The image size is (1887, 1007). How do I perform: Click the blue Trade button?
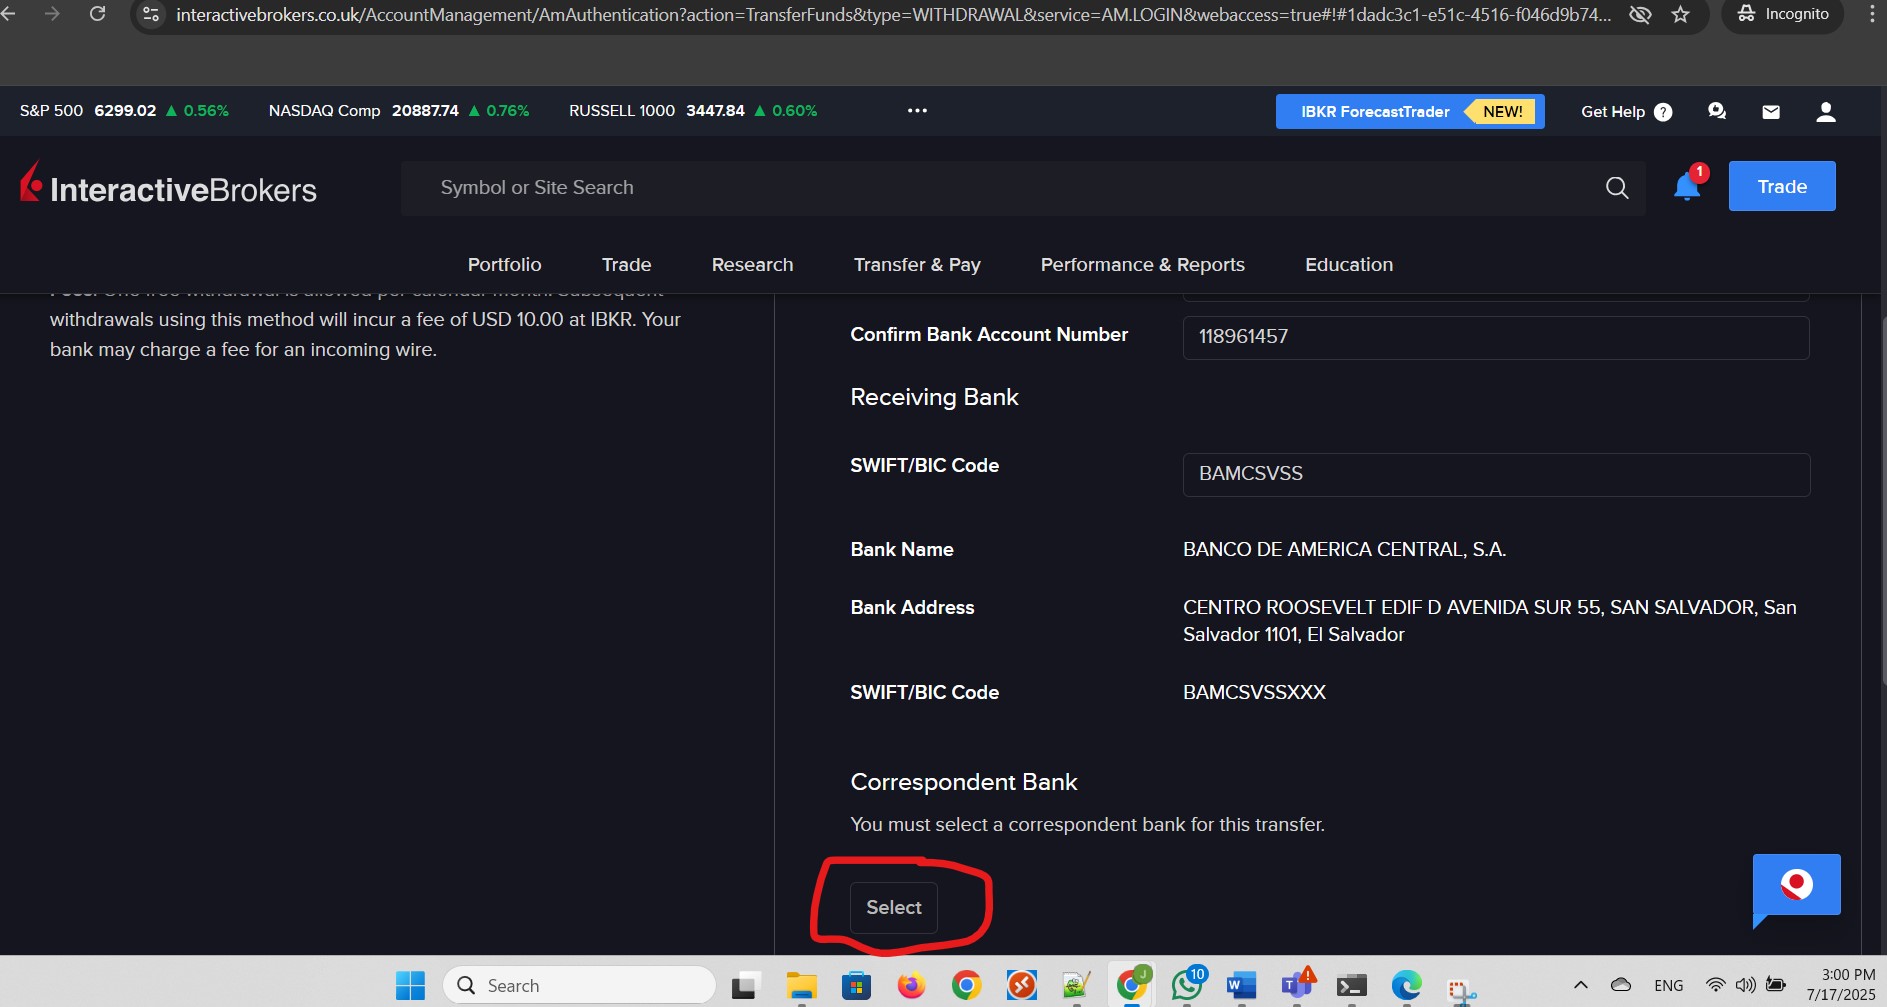[x=1781, y=186]
